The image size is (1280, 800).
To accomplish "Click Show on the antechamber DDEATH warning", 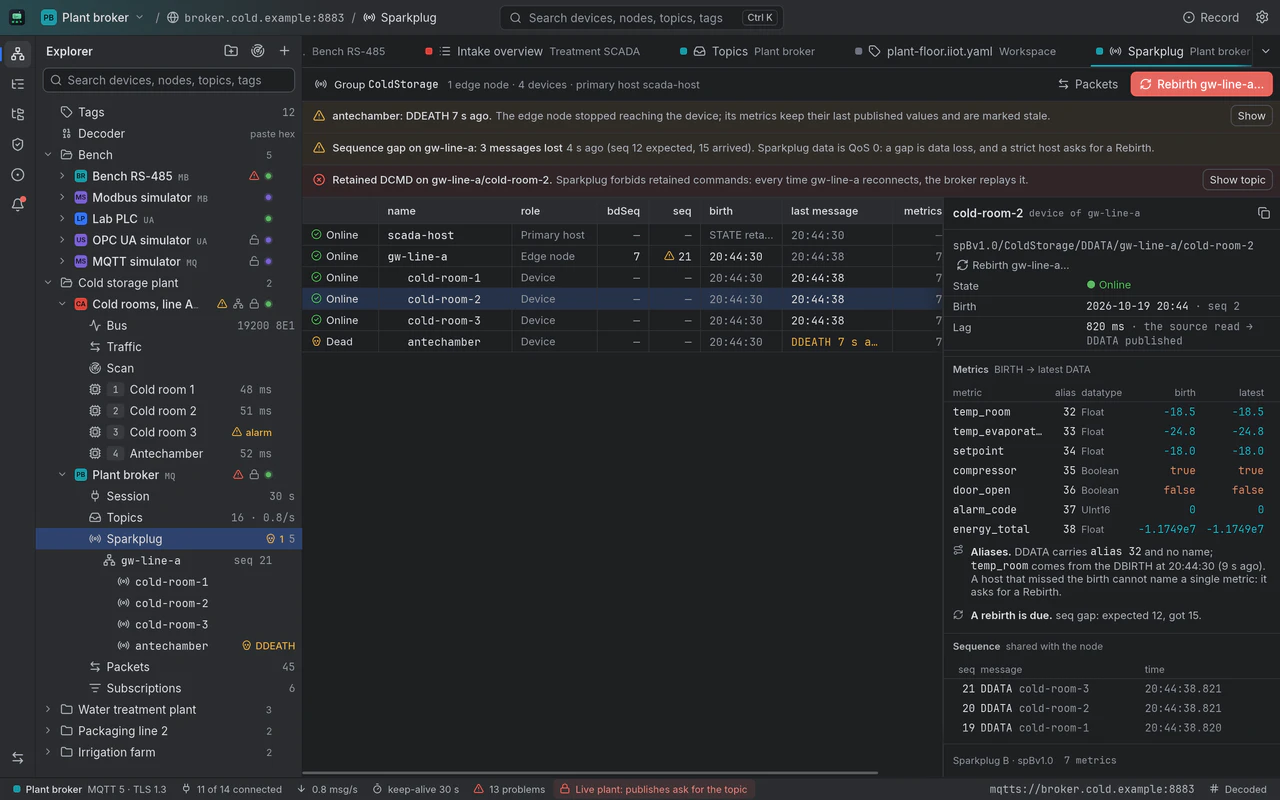I will 1251,116.
